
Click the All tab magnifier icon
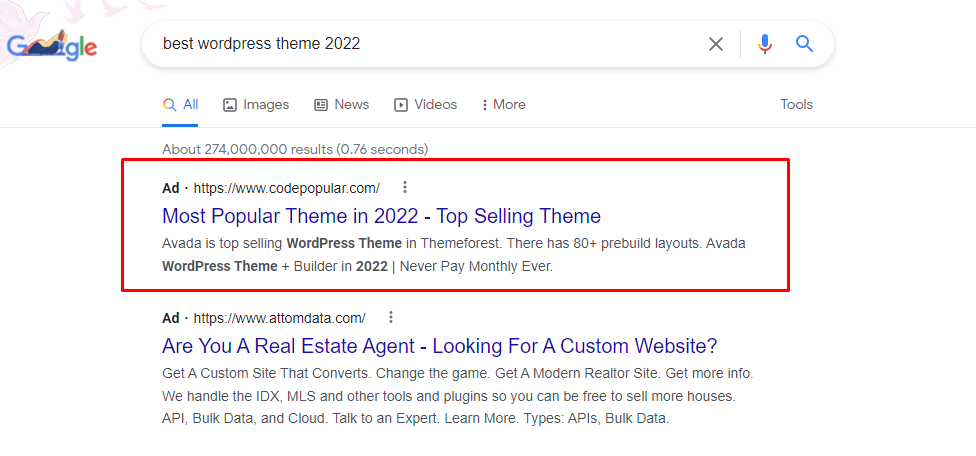pyautogui.click(x=169, y=105)
